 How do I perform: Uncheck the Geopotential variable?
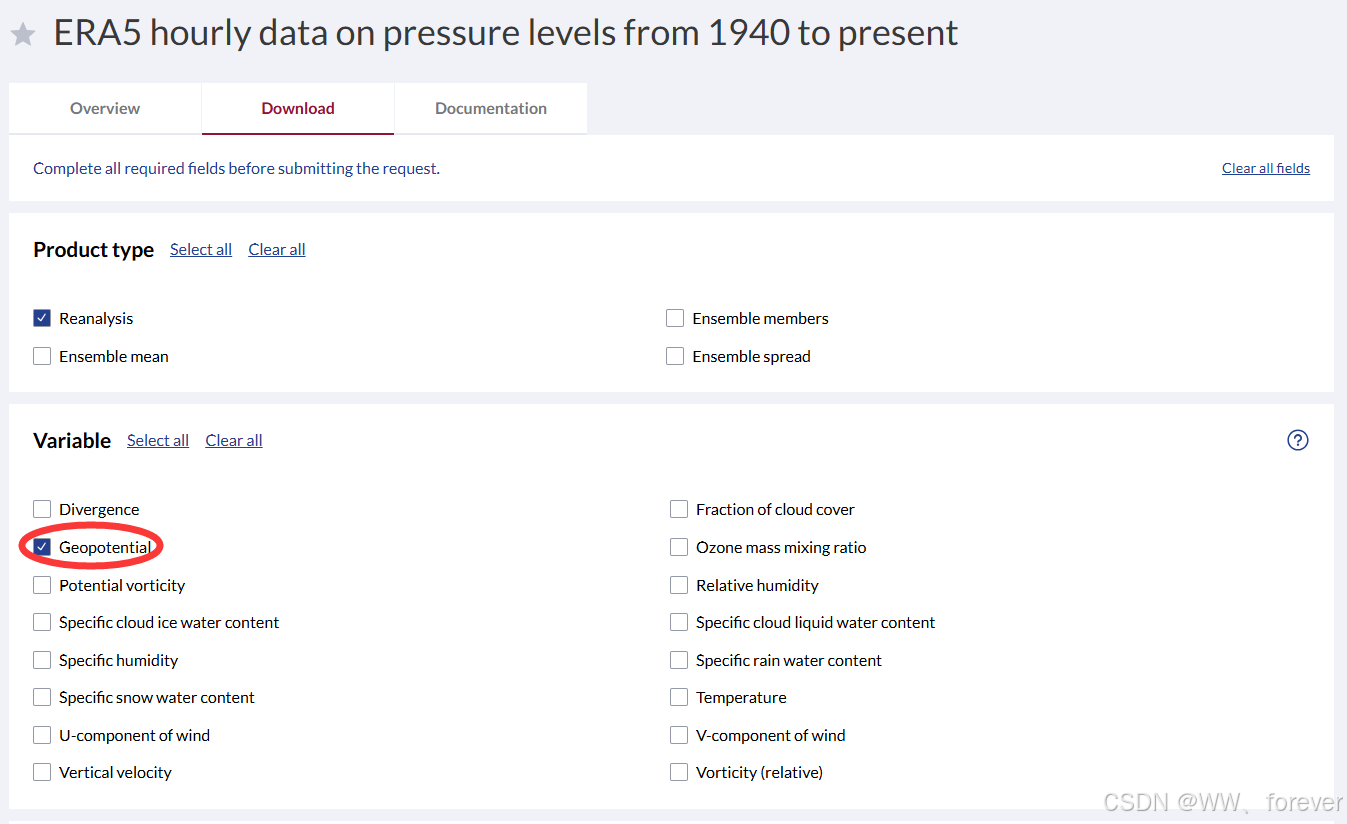click(x=42, y=547)
